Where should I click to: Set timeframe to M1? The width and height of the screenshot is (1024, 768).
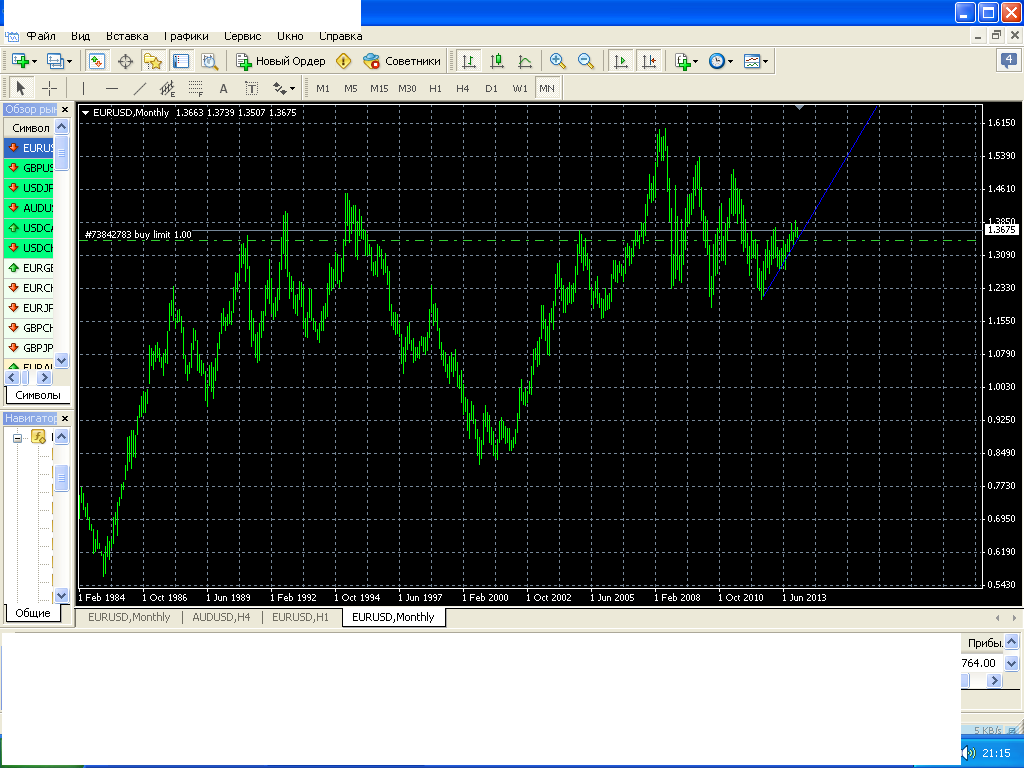pos(323,88)
